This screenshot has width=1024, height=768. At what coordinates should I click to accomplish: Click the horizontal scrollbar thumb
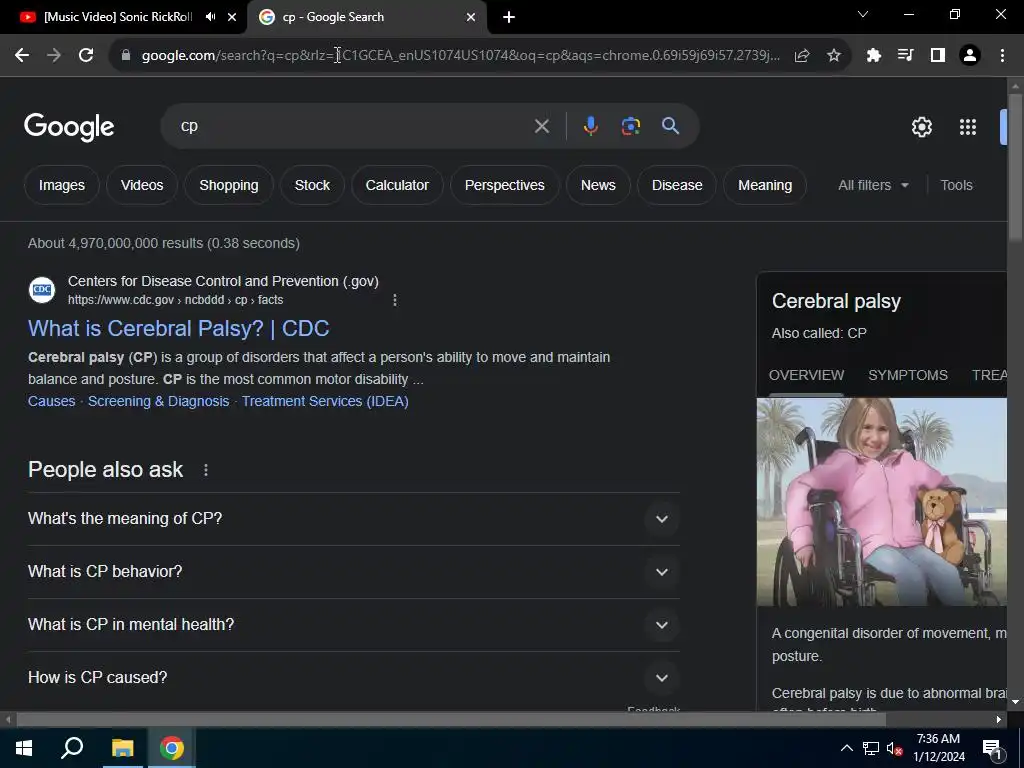coord(451,720)
